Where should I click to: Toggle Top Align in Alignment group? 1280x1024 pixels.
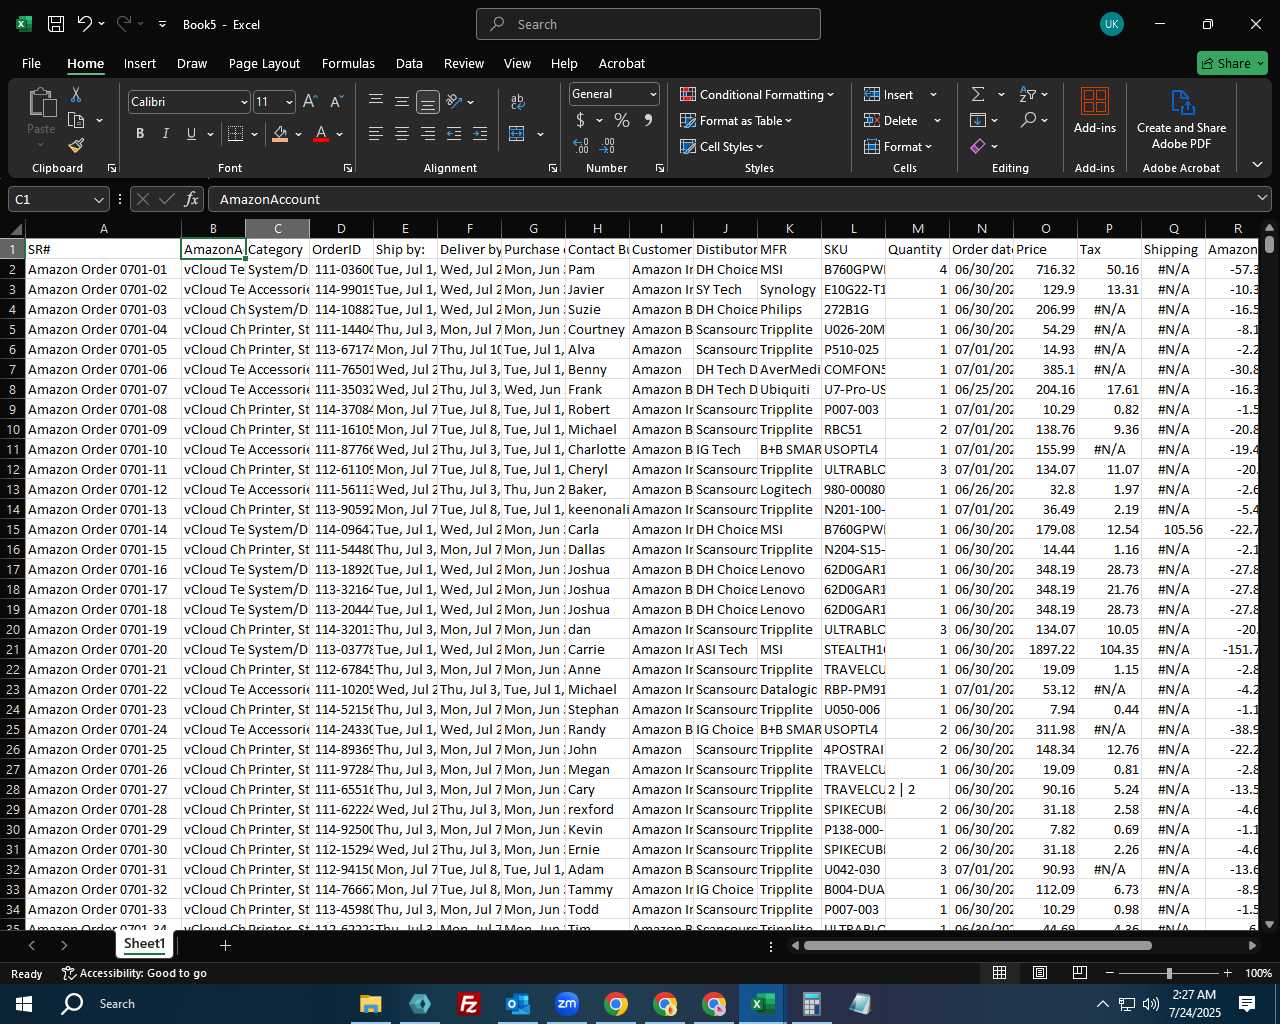(376, 101)
